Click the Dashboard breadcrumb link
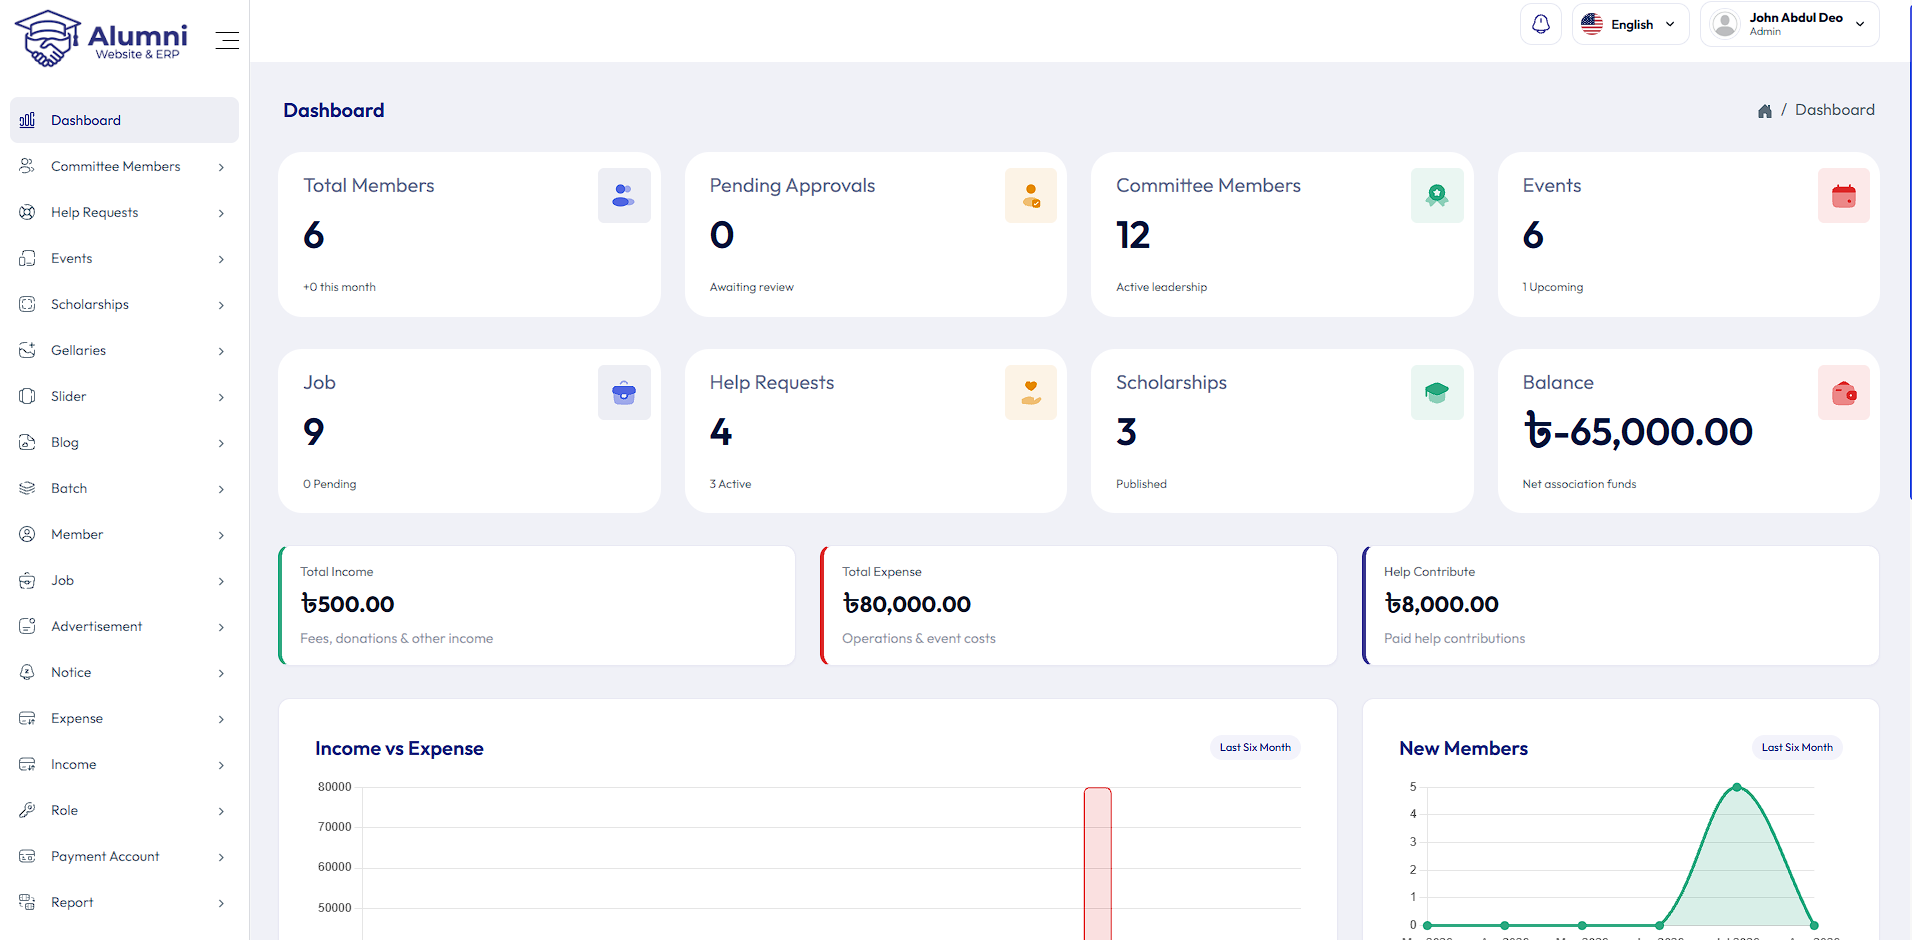This screenshot has height=940, width=1912. (x=1834, y=110)
